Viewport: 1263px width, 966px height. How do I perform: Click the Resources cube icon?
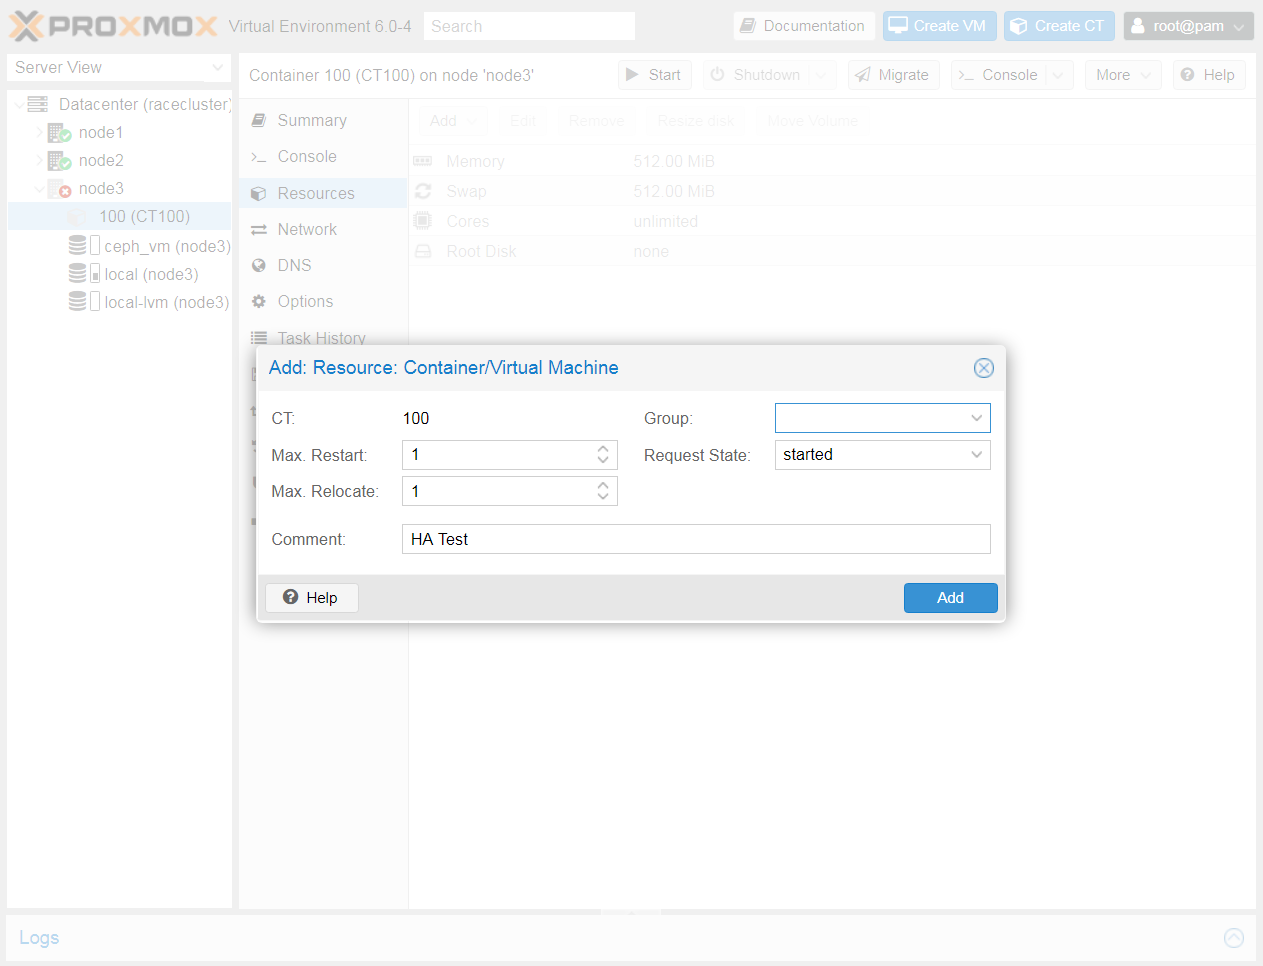(258, 193)
